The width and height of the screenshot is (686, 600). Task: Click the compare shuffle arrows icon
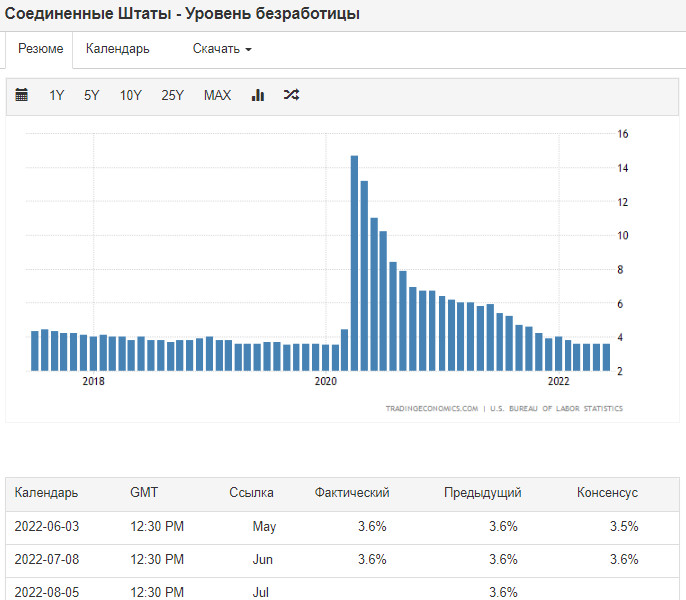[x=291, y=95]
